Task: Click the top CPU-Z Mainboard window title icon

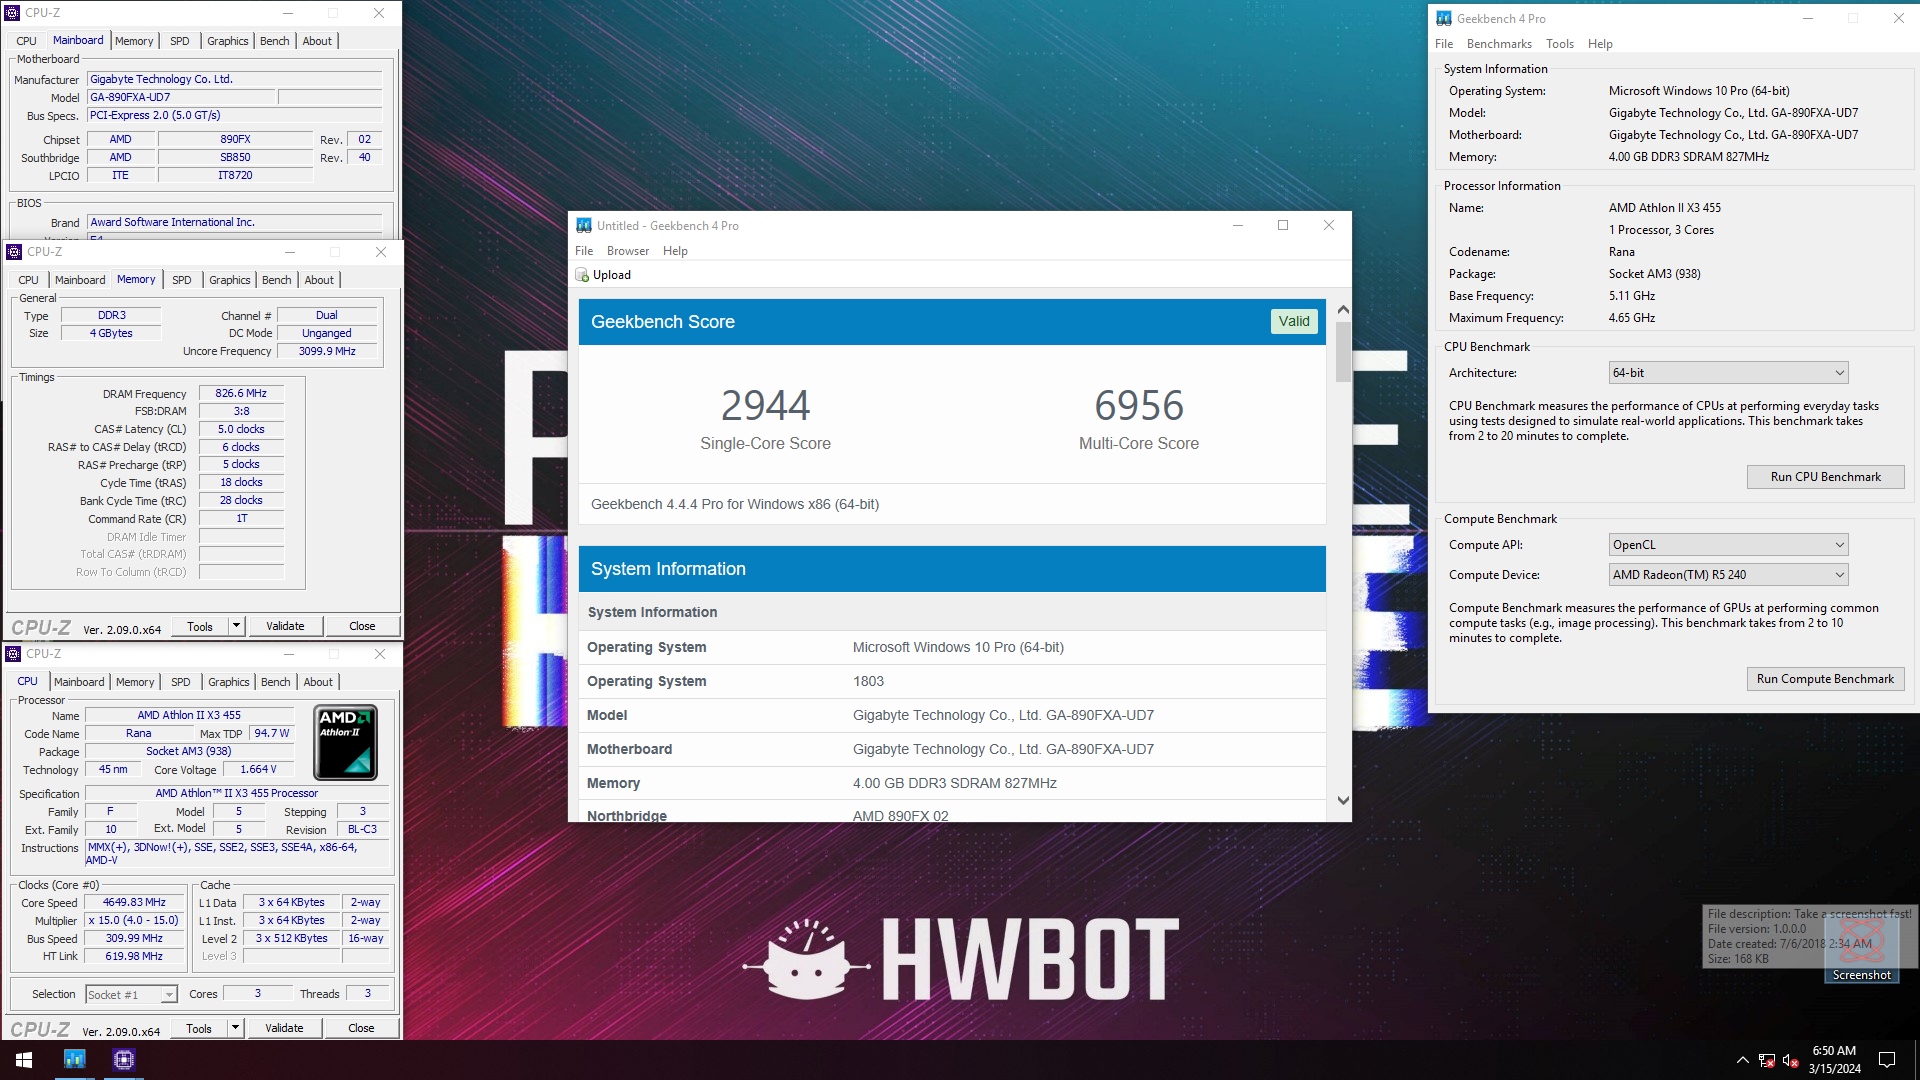Action: pos(12,13)
